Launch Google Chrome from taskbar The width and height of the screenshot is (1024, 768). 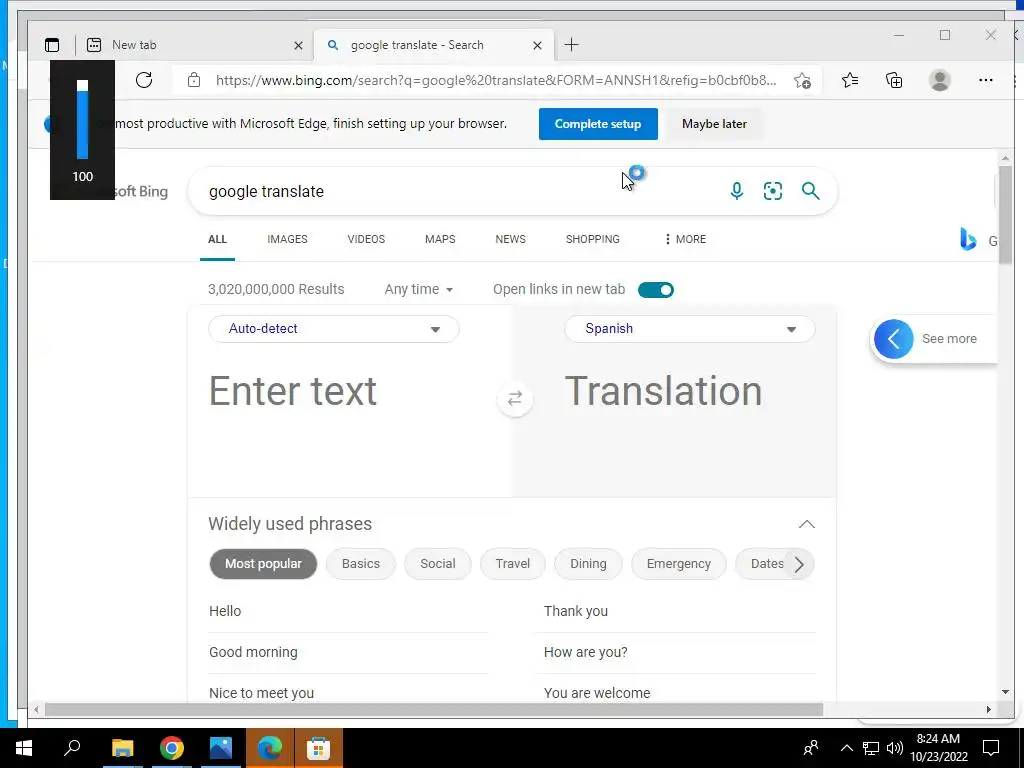pyautogui.click(x=172, y=748)
